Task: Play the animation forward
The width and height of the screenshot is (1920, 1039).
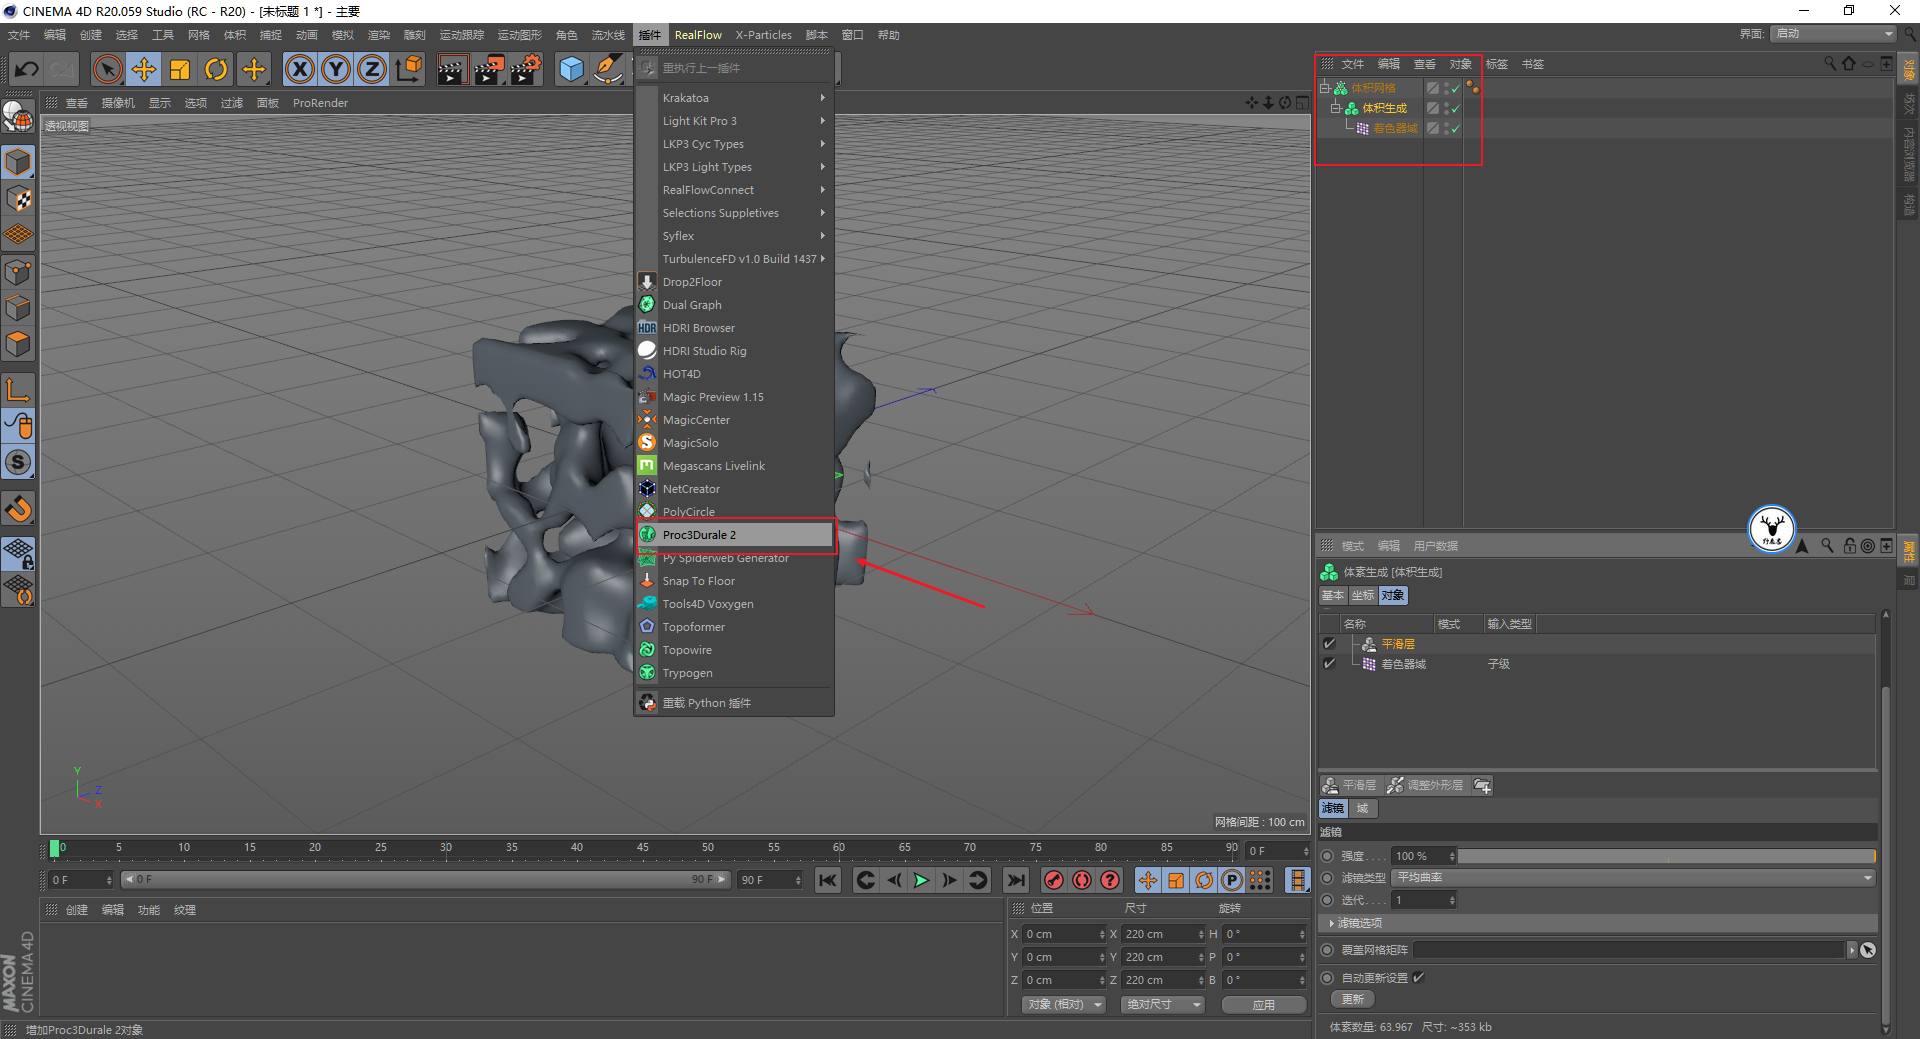Action: tap(921, 880)
